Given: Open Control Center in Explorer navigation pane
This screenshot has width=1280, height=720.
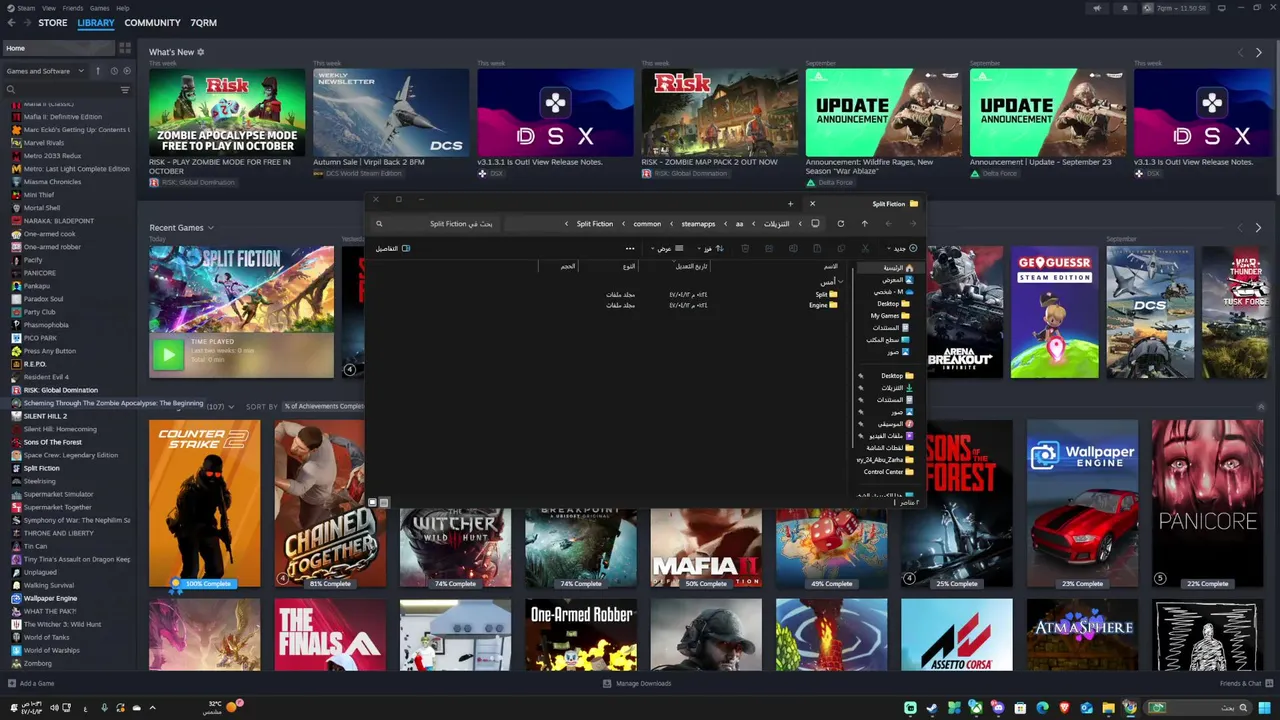Looking at the screenshot, I should [x=888, y=472].
